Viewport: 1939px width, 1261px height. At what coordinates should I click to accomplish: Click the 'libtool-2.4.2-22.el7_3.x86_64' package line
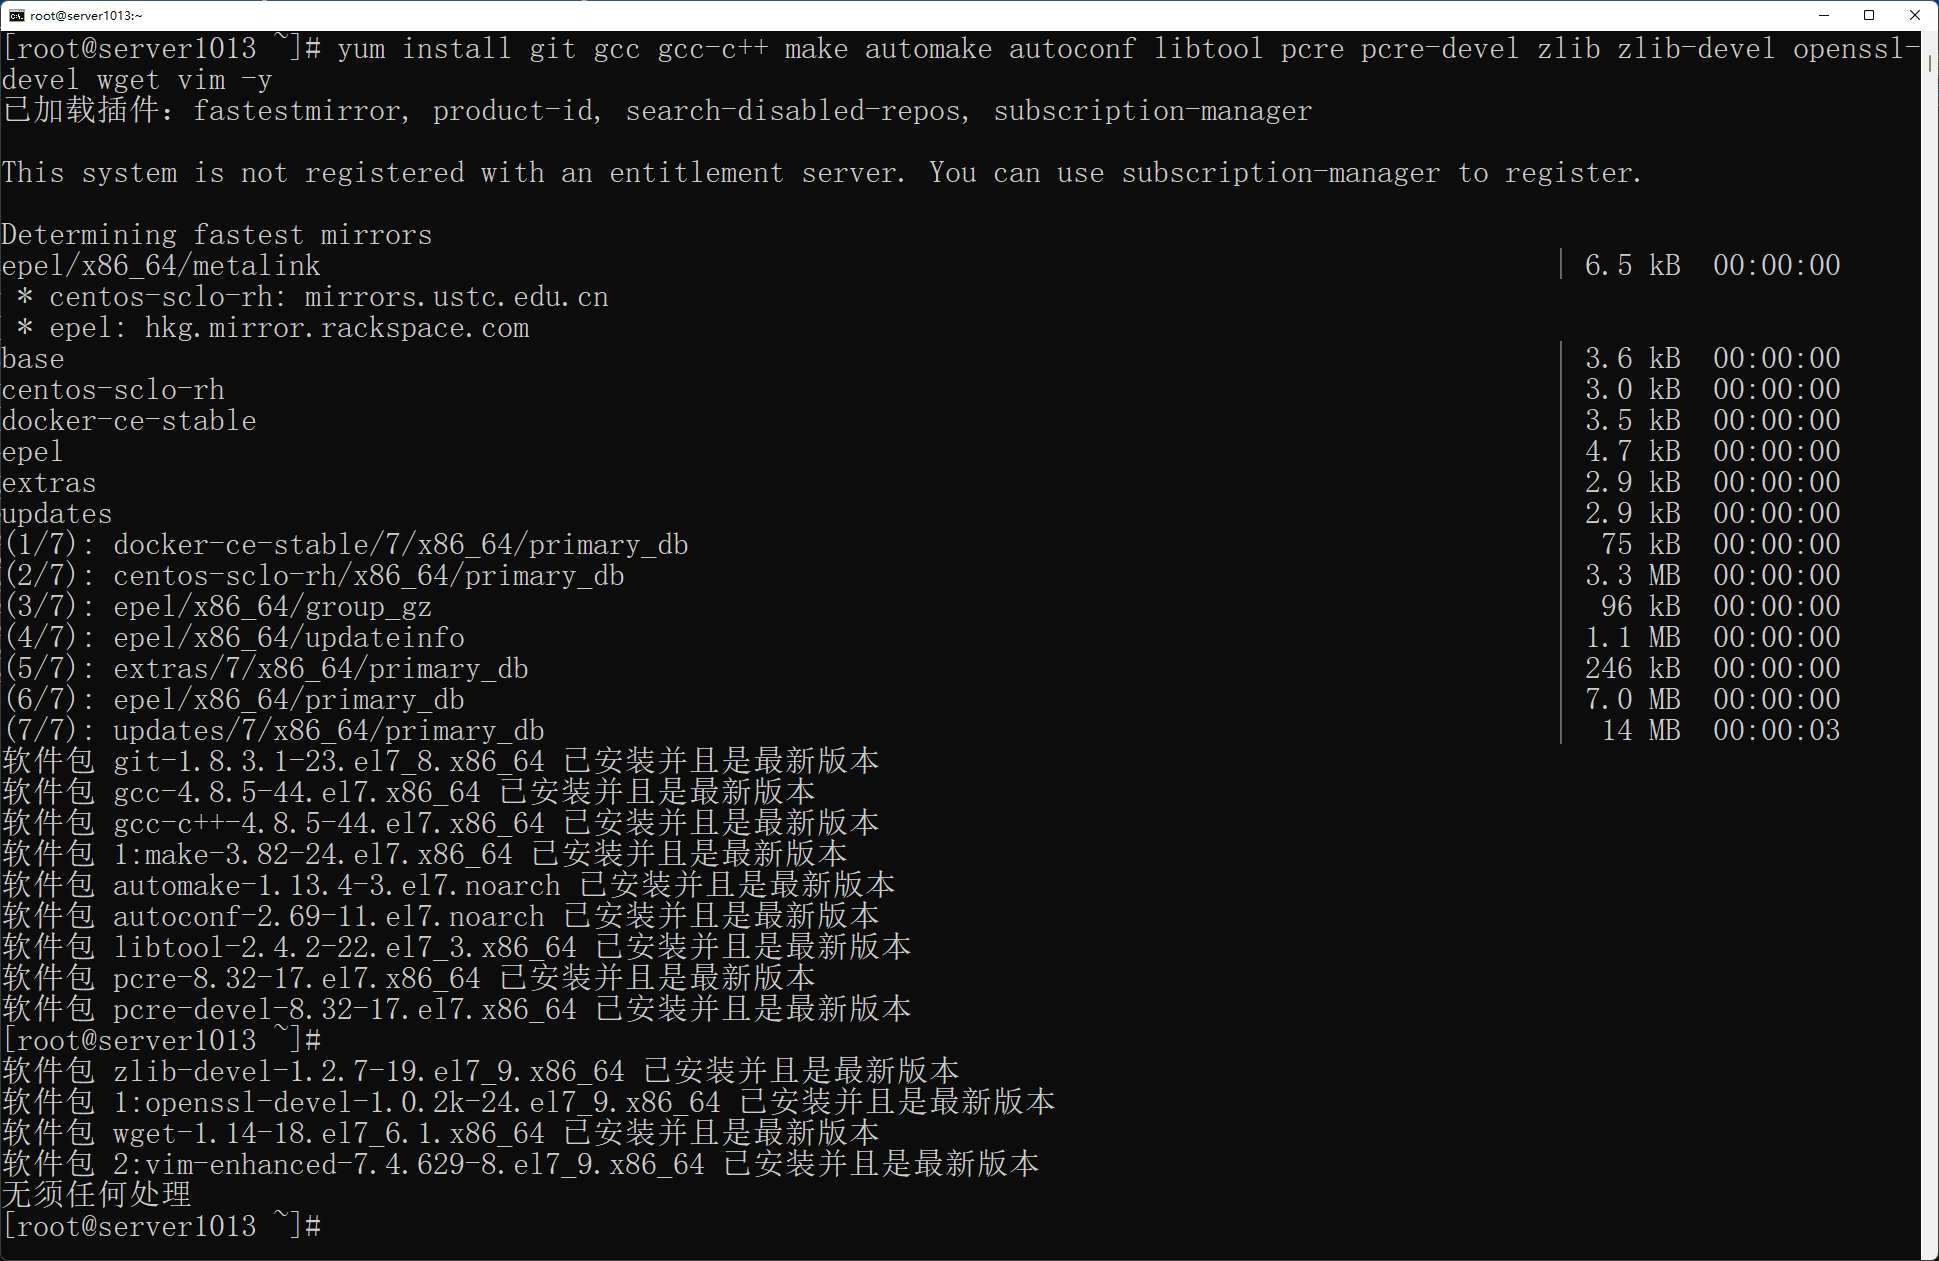coord(457,948)
